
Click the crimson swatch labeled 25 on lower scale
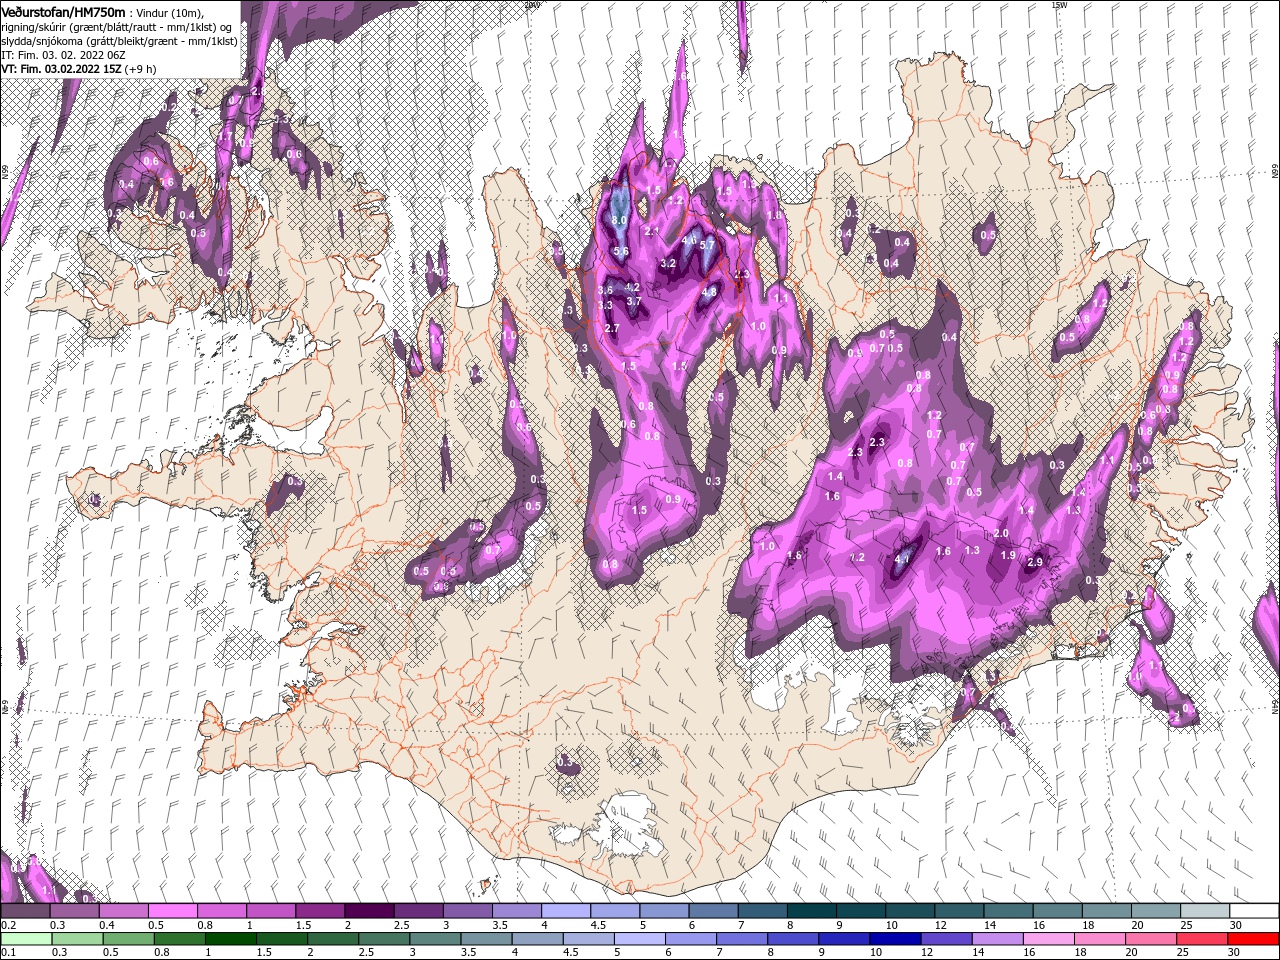click(1205, 938)
